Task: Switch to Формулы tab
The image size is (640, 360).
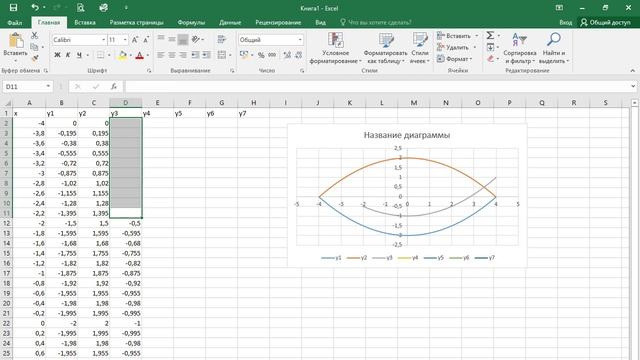Action: [x=191, y=22]
